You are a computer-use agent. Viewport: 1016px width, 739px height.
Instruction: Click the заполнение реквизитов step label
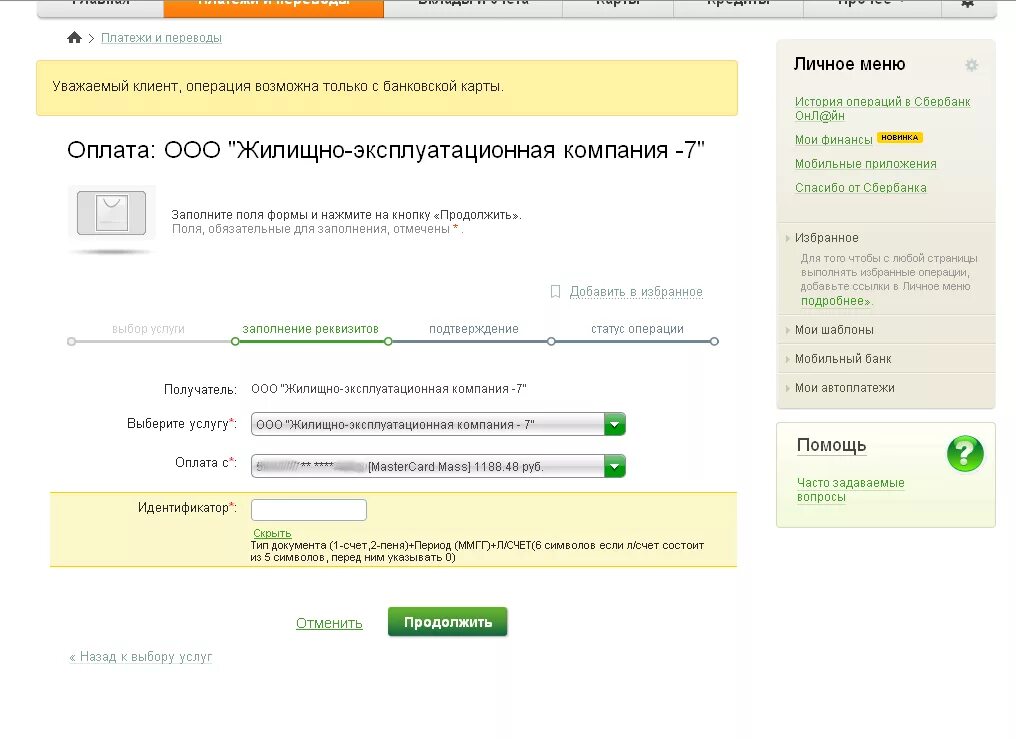point(310,329)
